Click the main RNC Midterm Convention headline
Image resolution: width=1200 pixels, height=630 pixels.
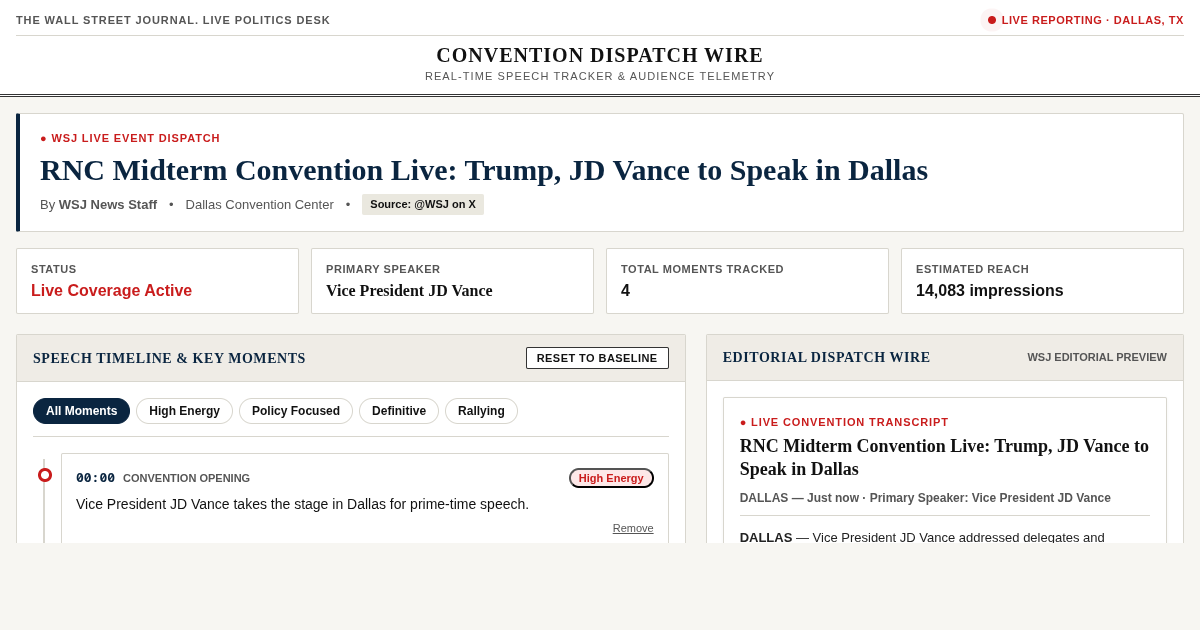[x=484, y=170]
